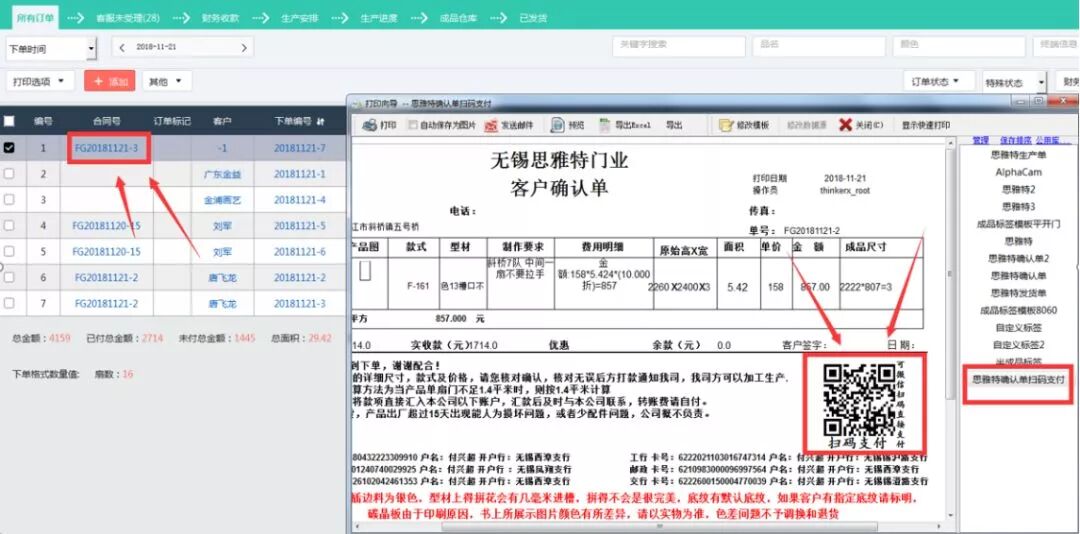
Task: Switch to 生产进度 tab
Action: point(379,18)
